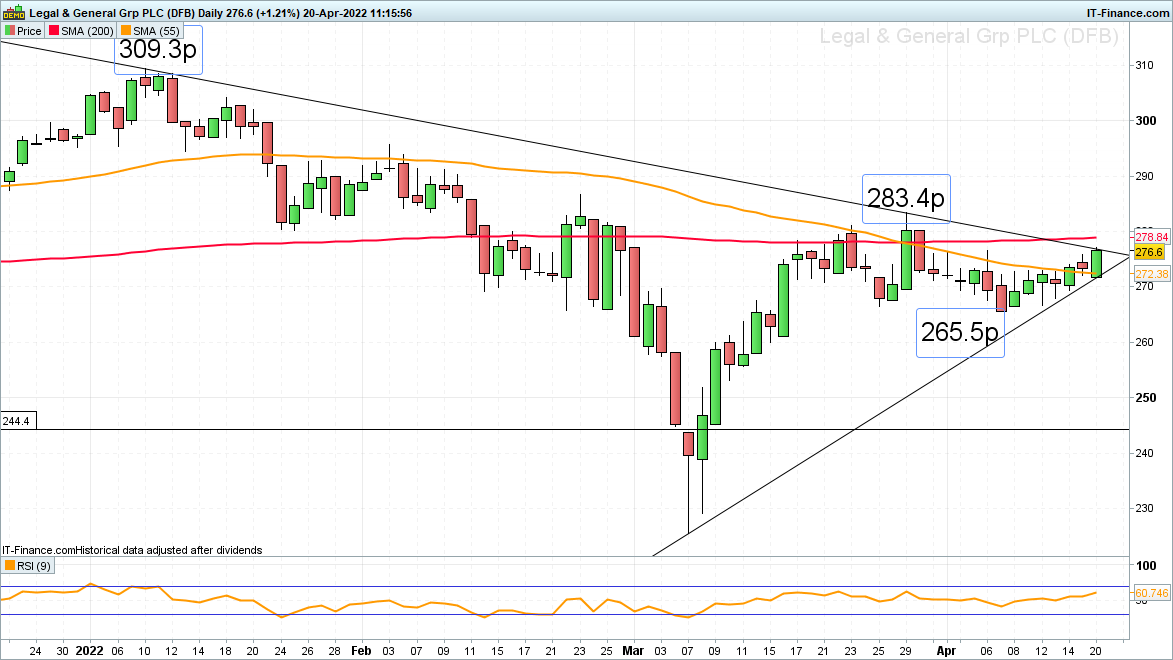The height and width of the screenshot is (660, 1173).
Task: Select the Price legend label
Action: click(x=29, y=31)
